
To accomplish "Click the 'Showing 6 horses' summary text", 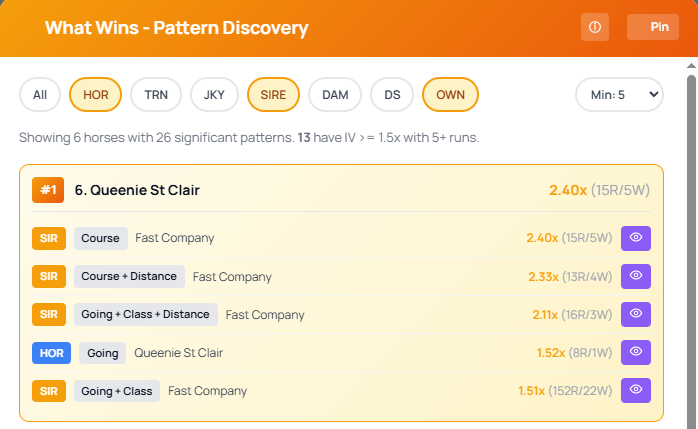I will coord(249,138).
